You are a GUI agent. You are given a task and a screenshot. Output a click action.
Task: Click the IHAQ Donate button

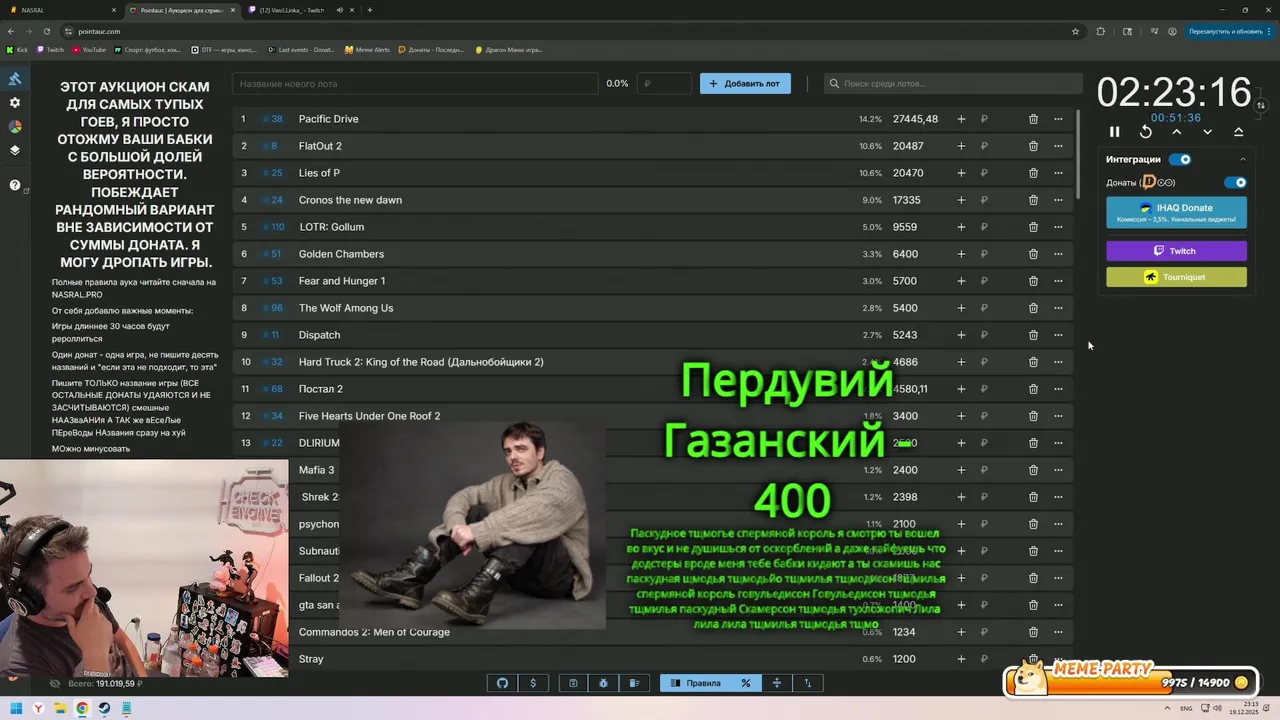click(1176, 212)
